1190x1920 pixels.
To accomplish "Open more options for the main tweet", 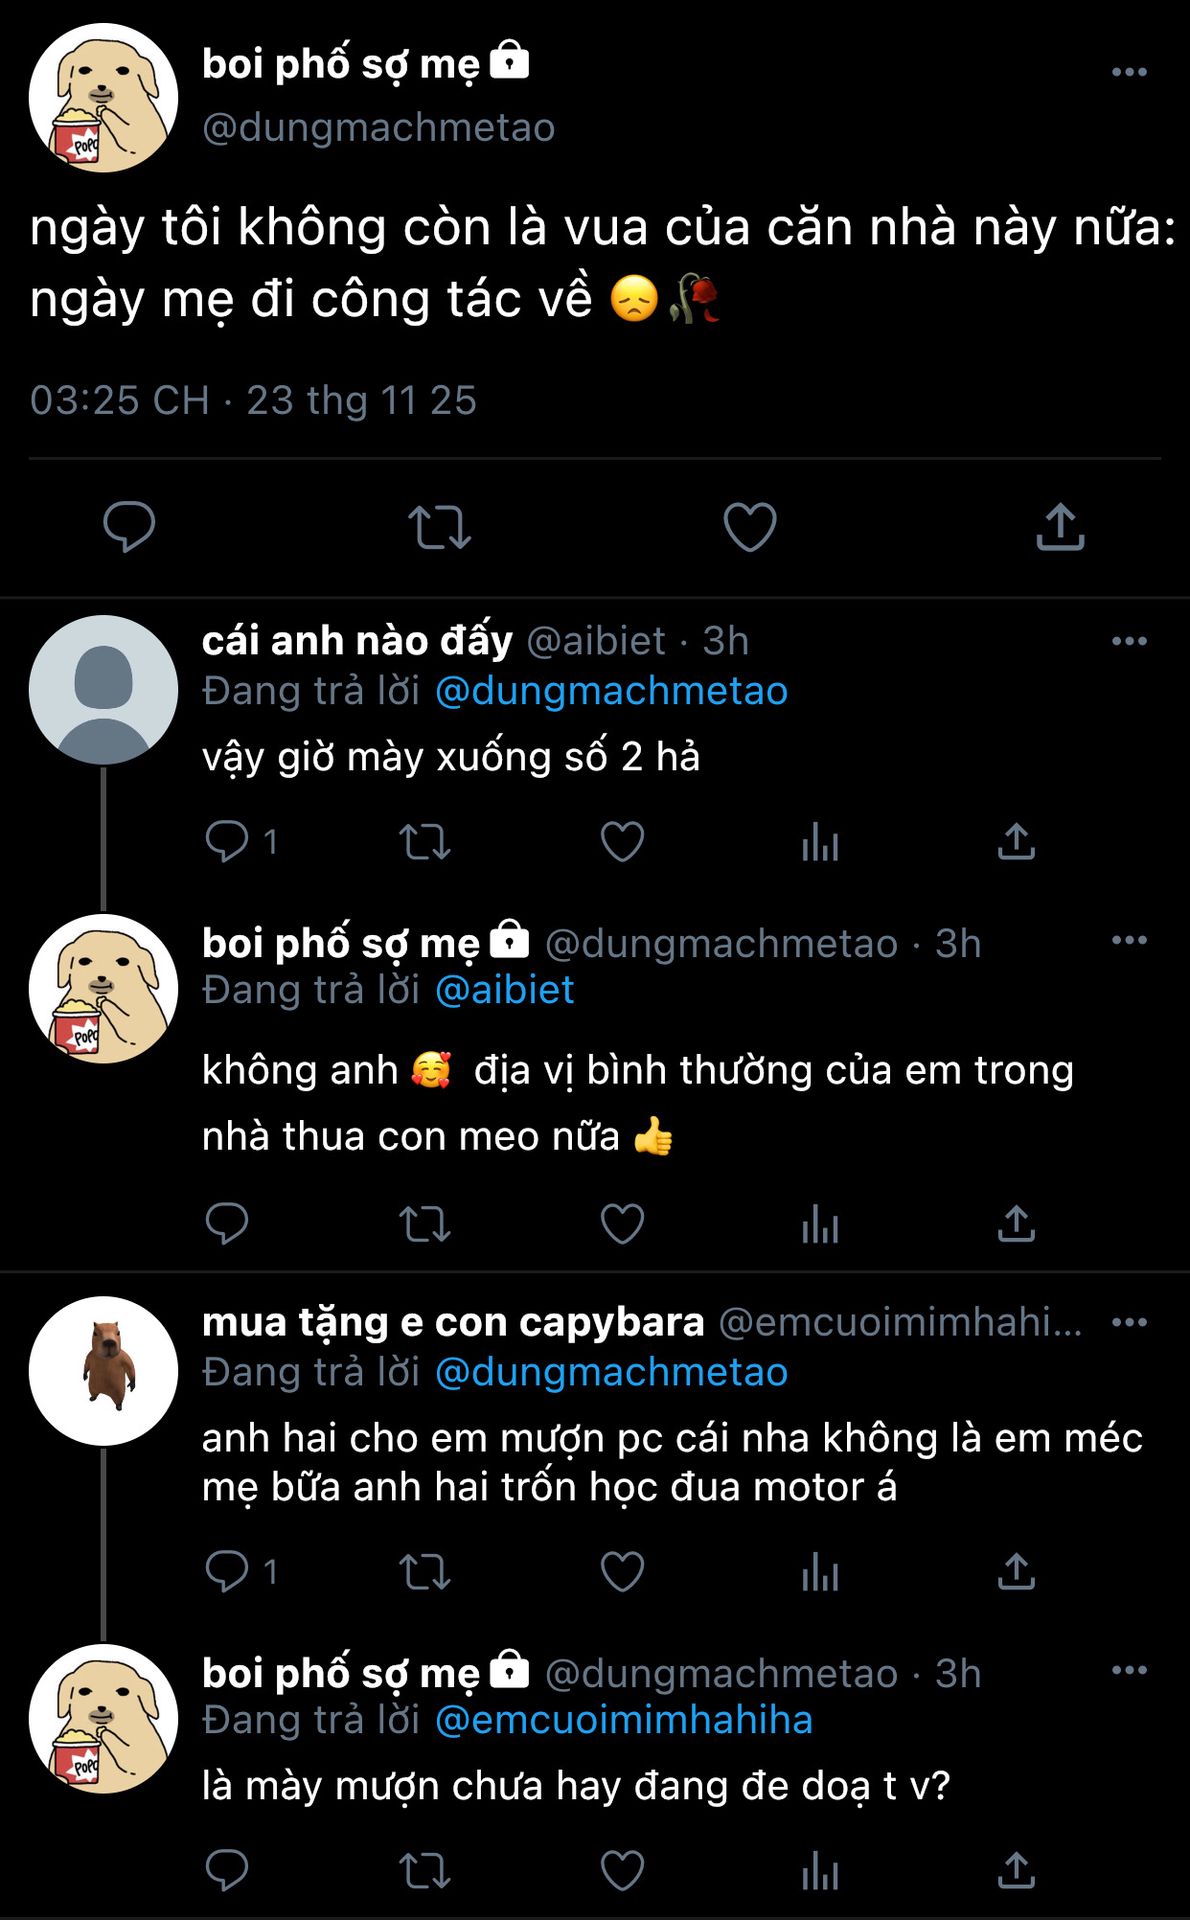I will coord(1129,72).
